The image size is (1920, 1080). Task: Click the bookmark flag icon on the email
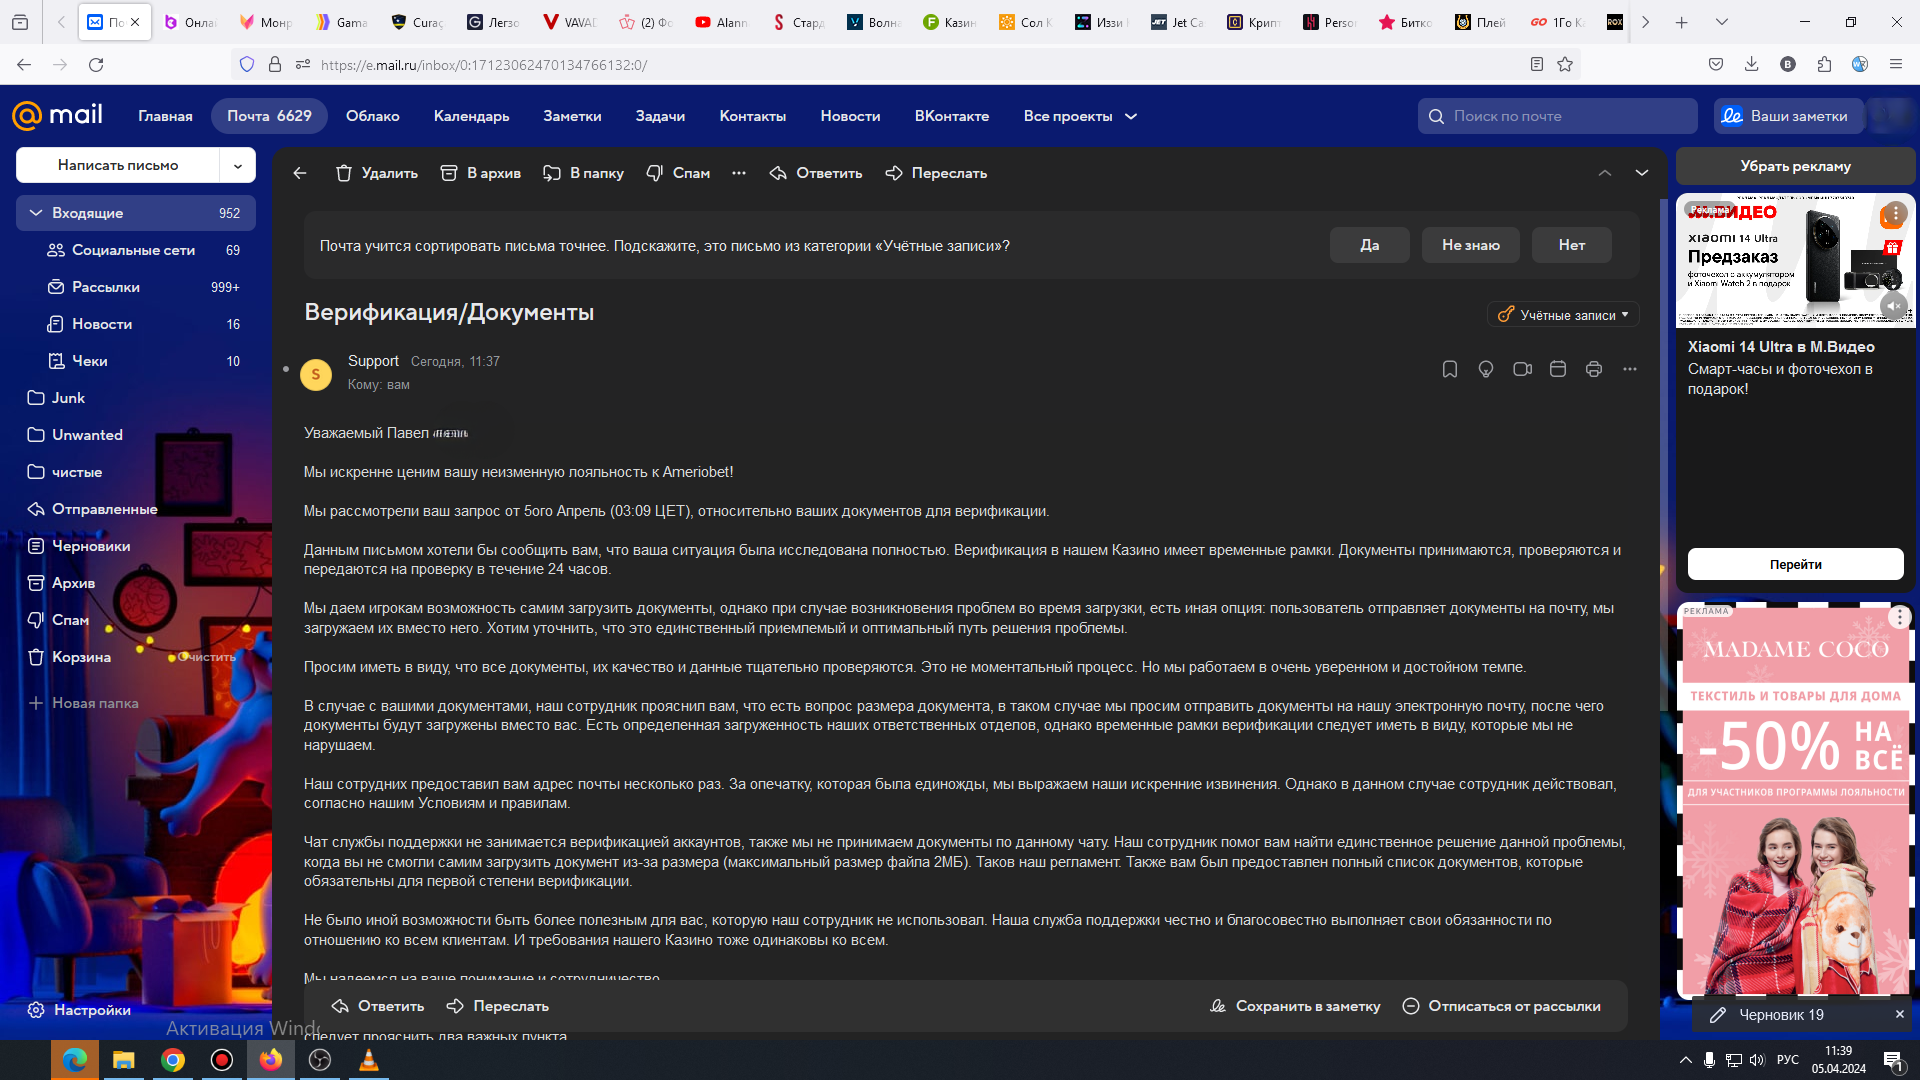tap(1450, 370)
